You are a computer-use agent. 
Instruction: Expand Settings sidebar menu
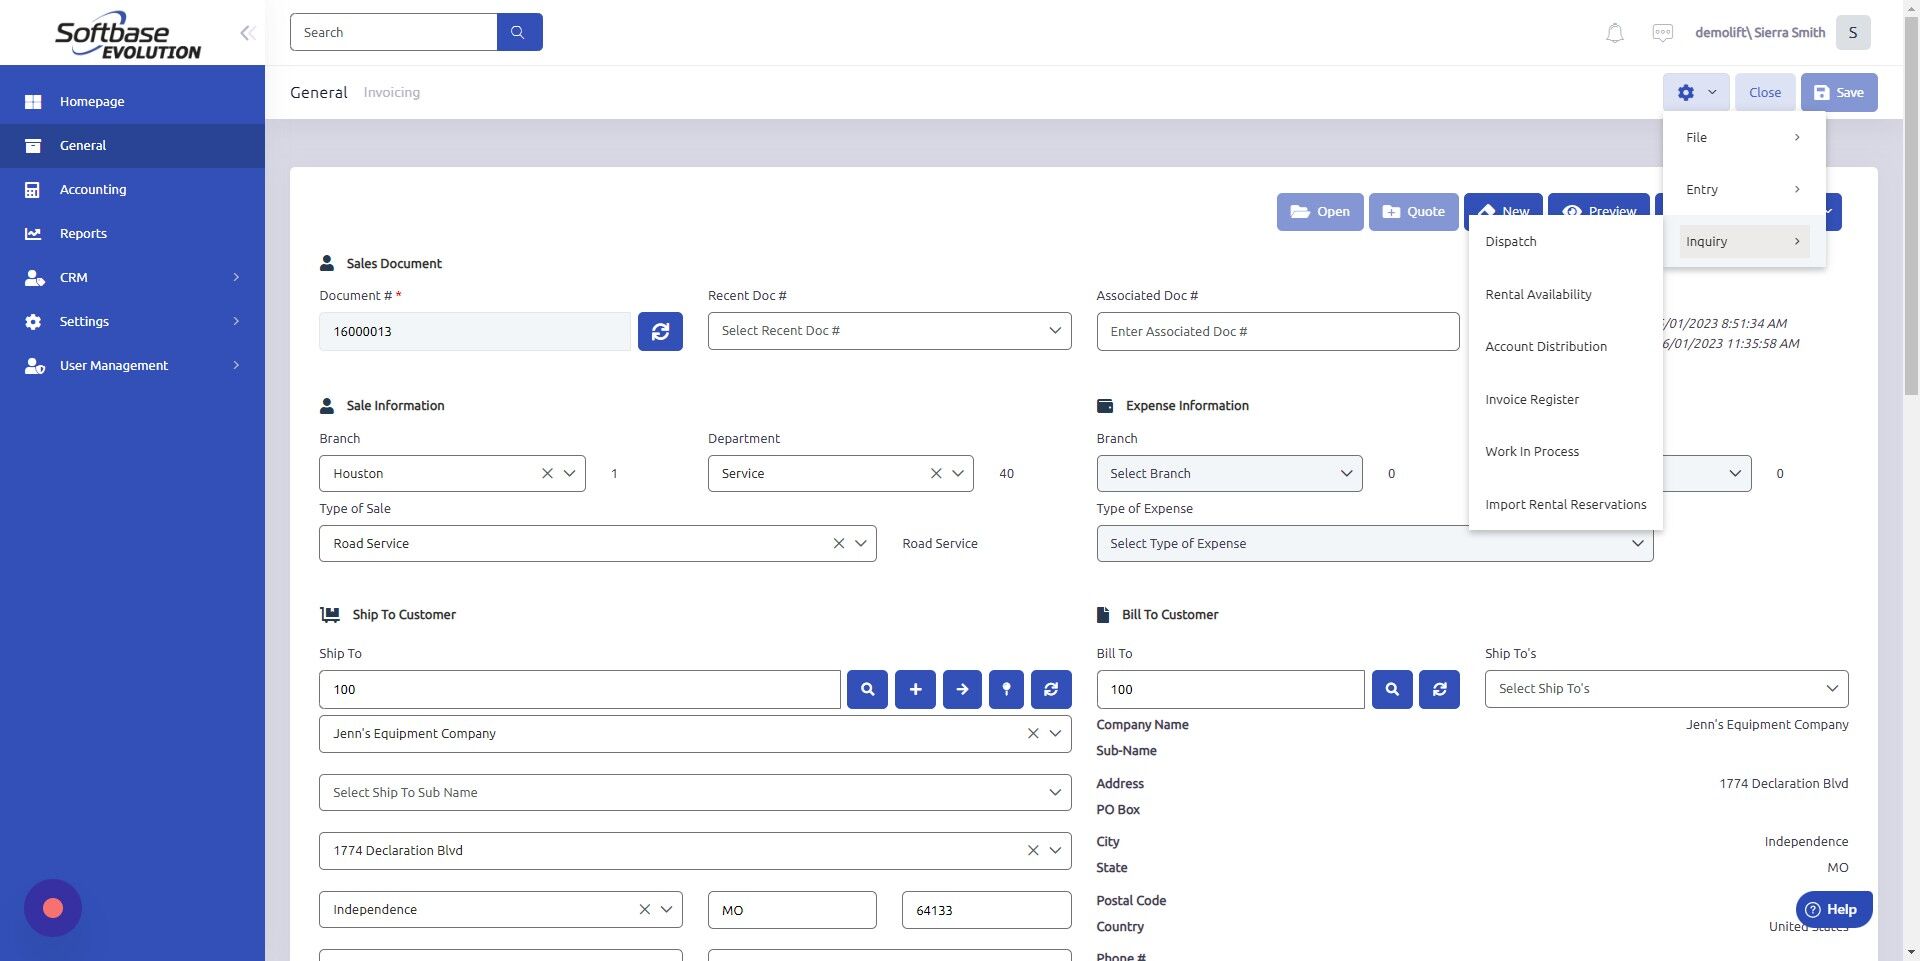[x=132, y=321]
